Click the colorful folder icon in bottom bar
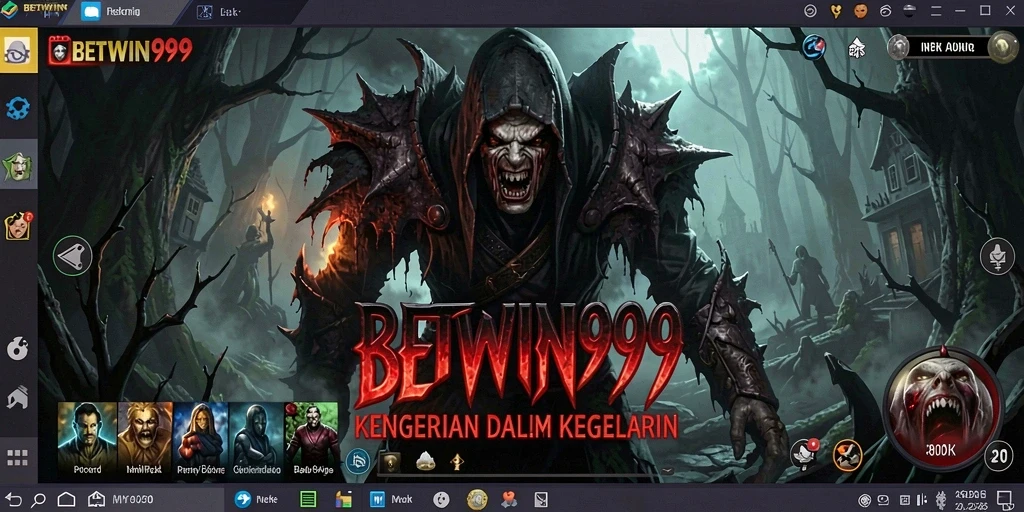The width and height of the screenshot is (1024, 512). (344, 500)
